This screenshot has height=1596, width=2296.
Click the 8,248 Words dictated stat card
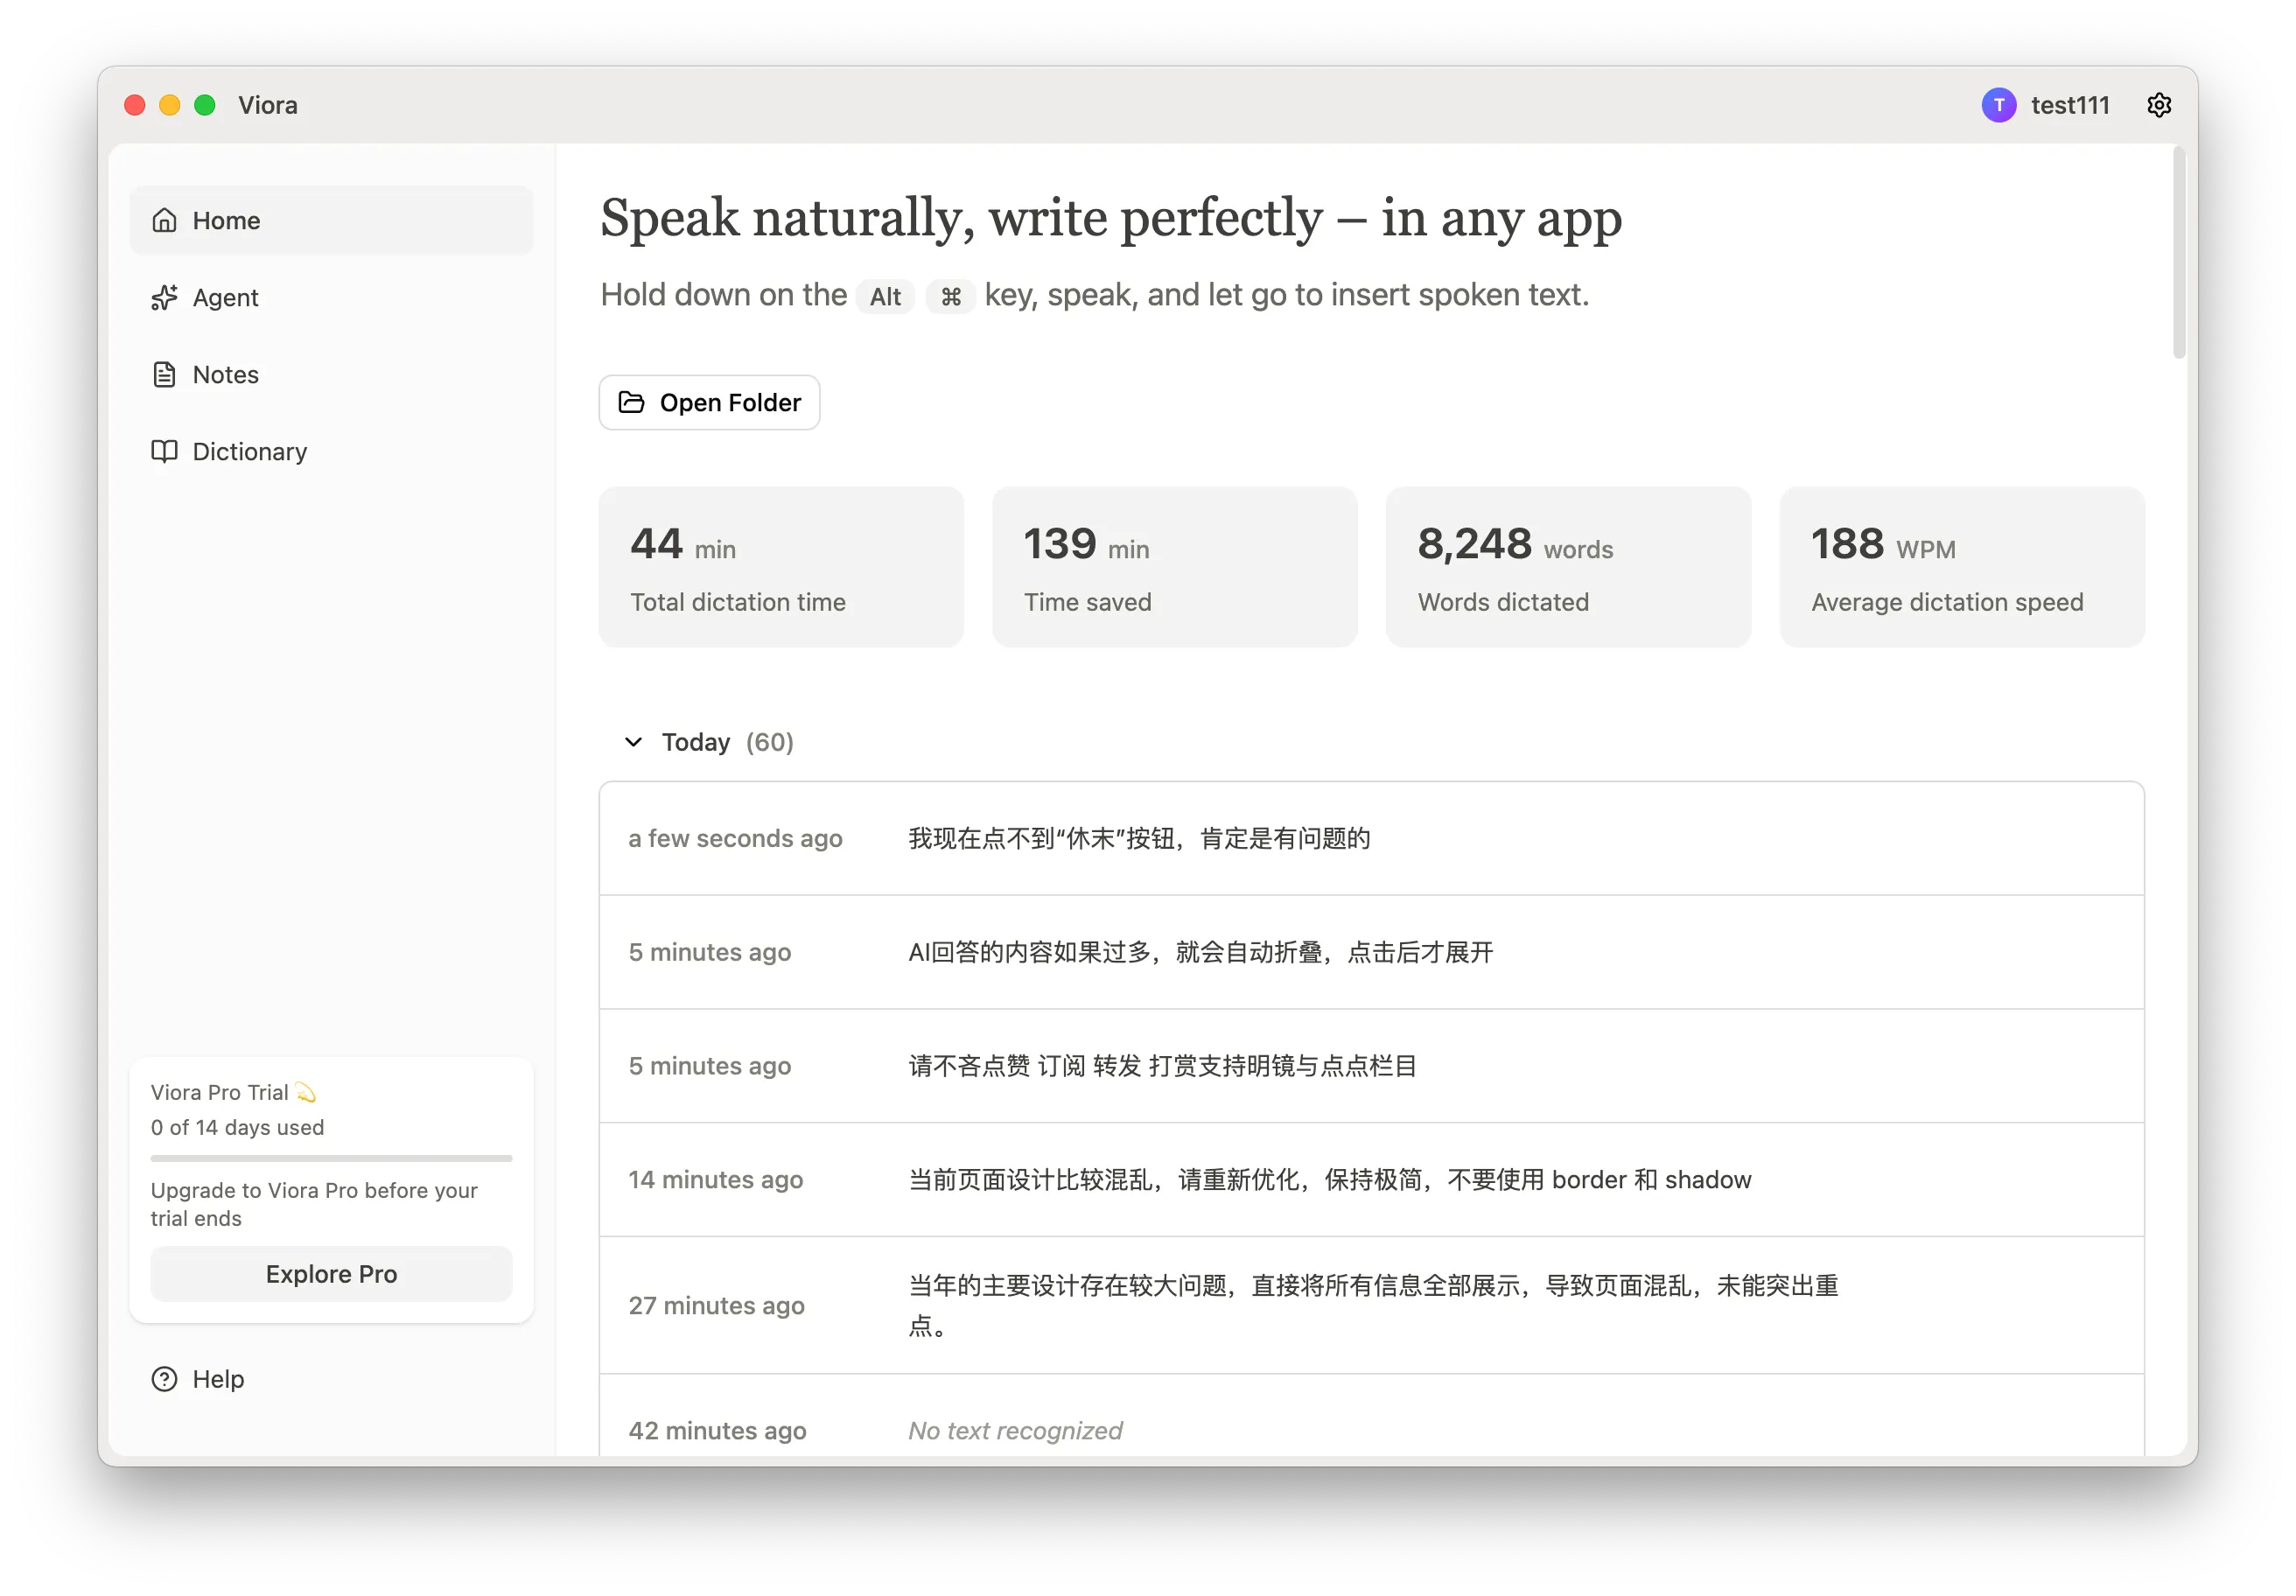point(1567,567)
